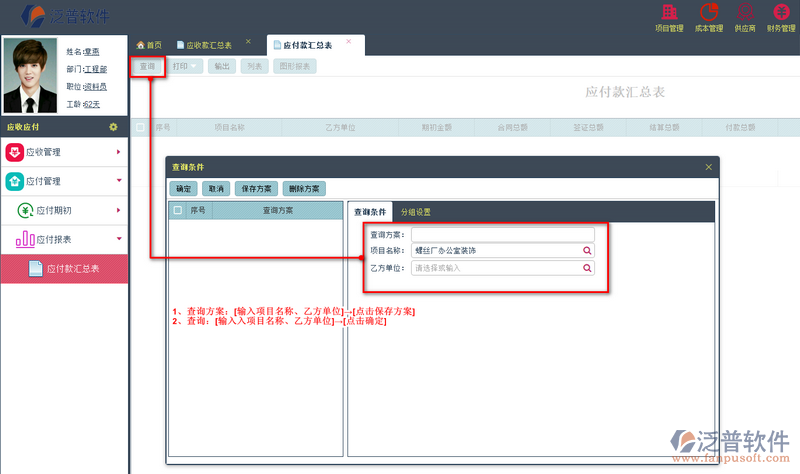The image size is (800, 474).
Task: Click the 删除方案 button
Action: [304, 189]
